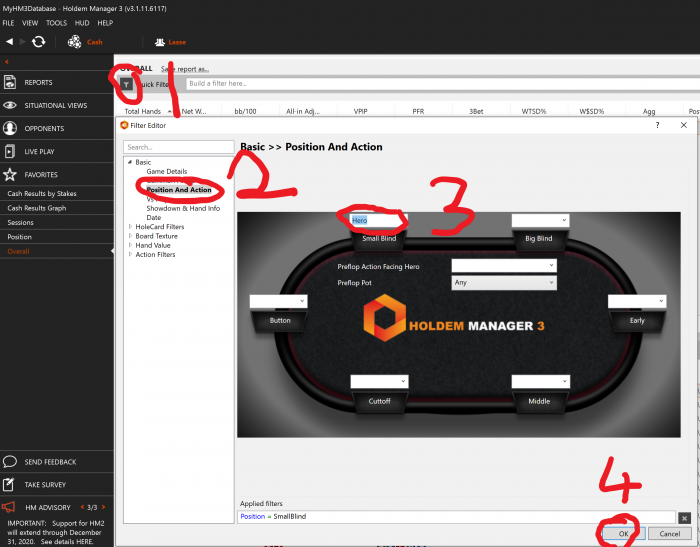Open the Middle seat dropdown

(540, 381)
